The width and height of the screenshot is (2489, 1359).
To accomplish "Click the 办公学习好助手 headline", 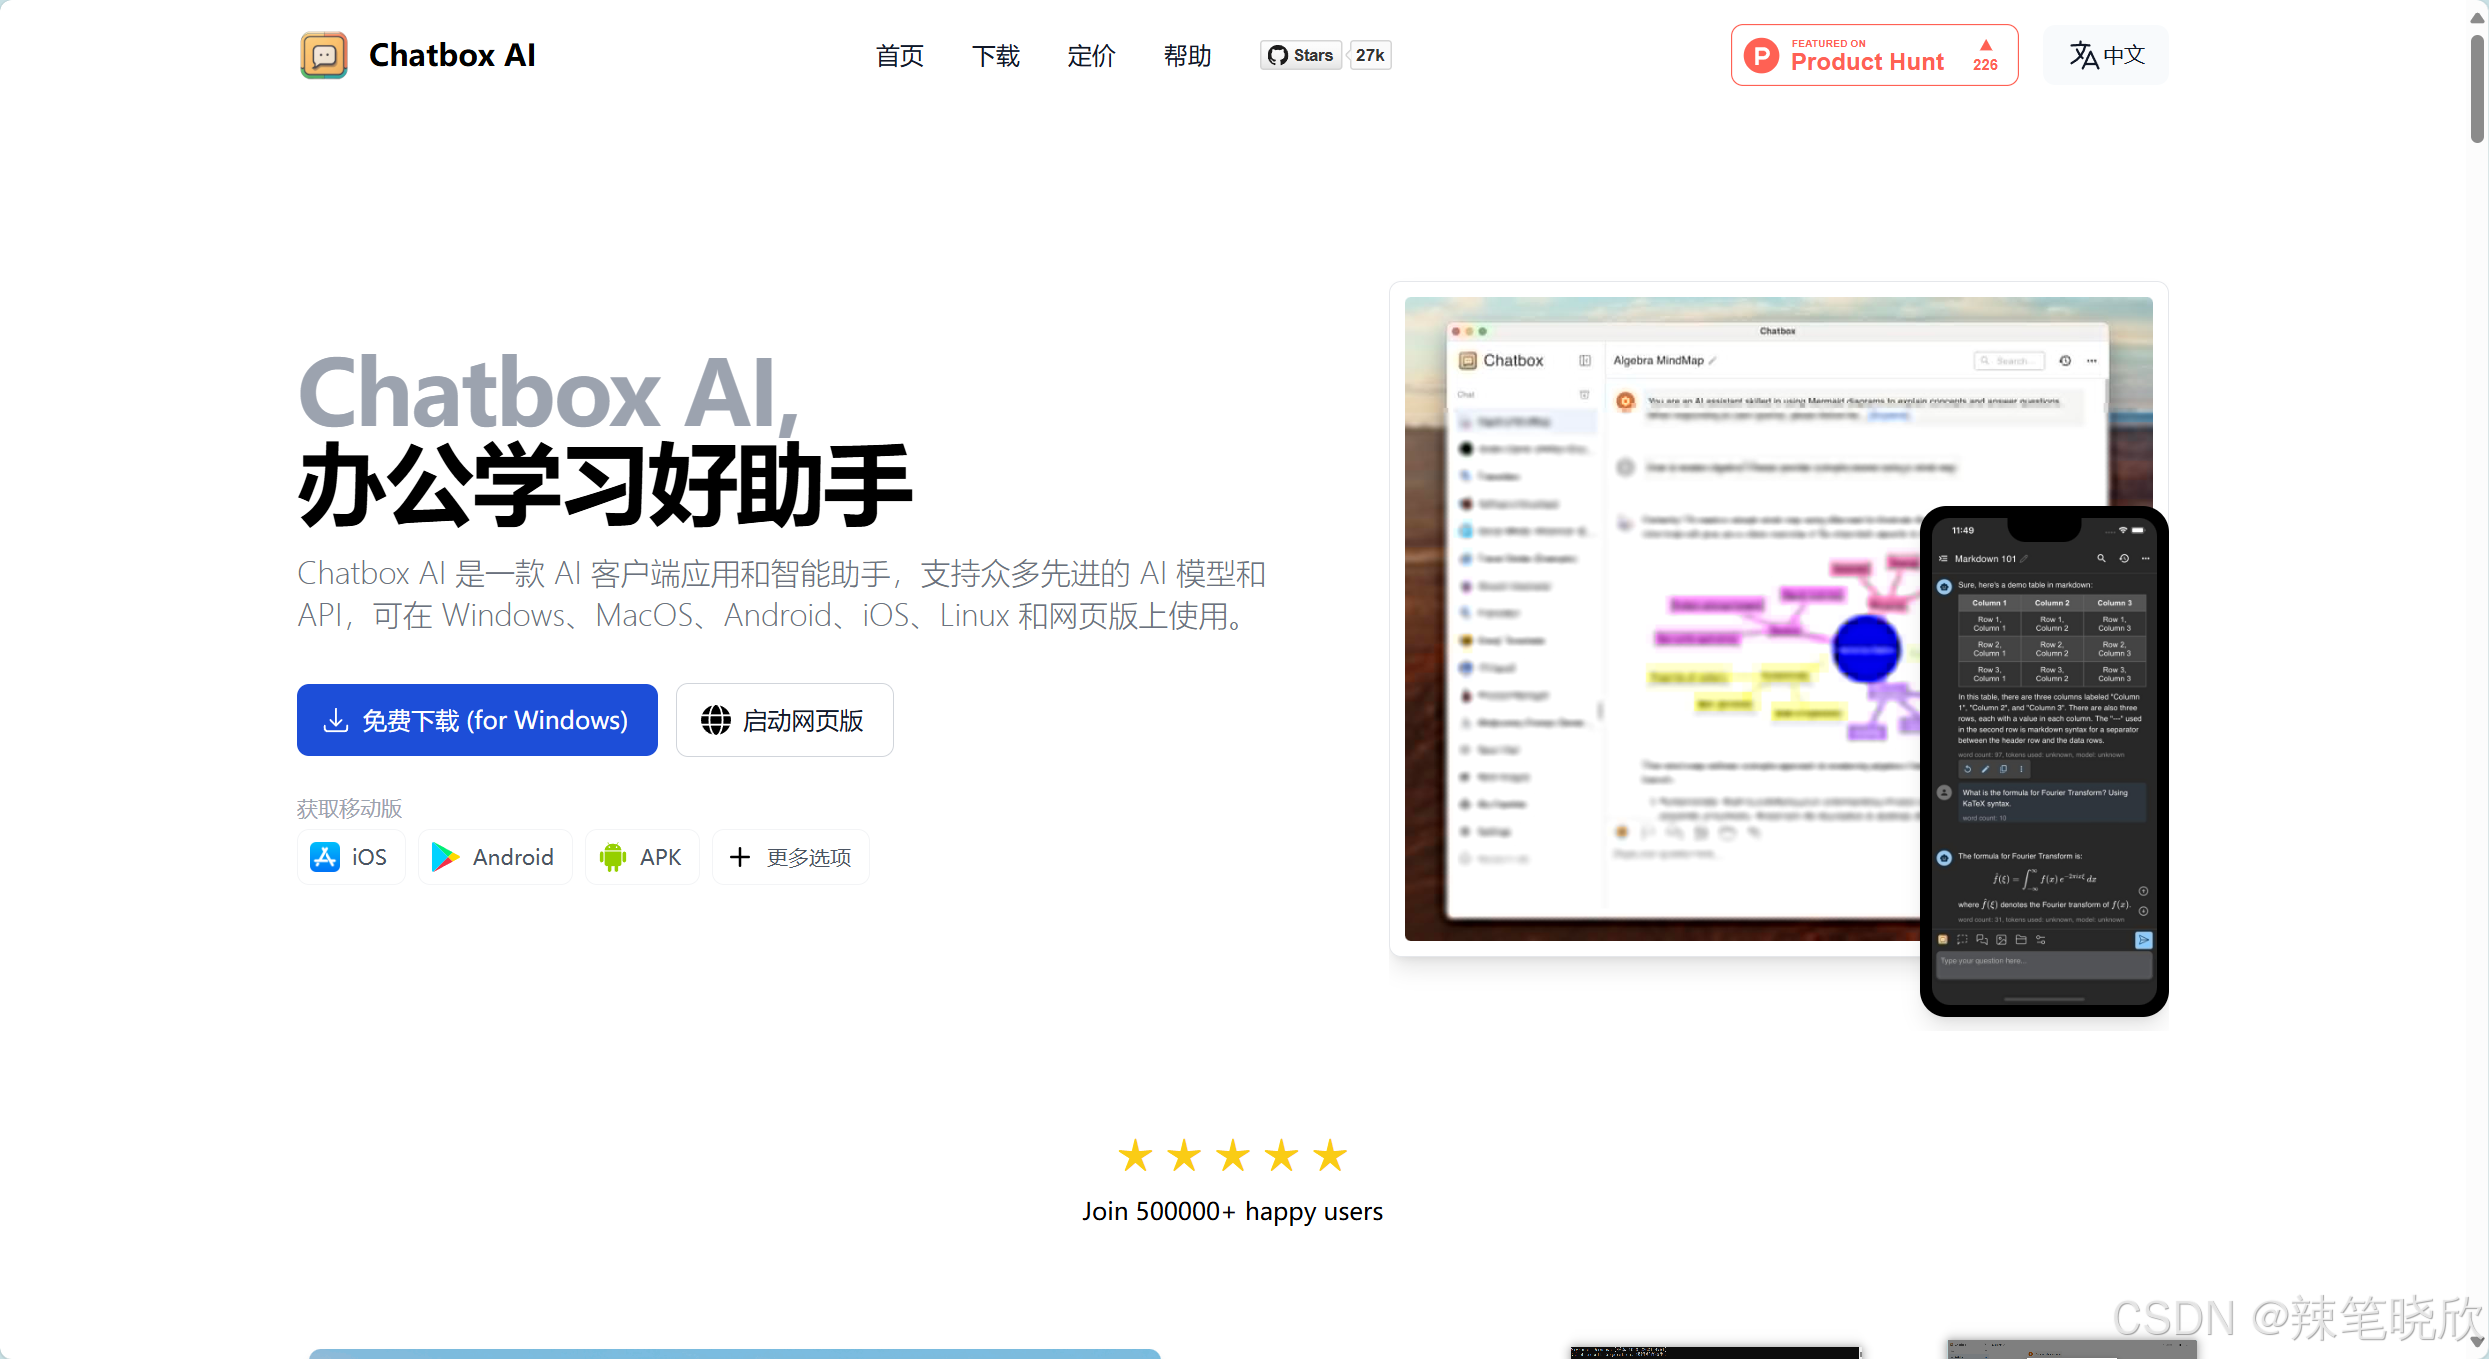I will click(x=605, y=485).
